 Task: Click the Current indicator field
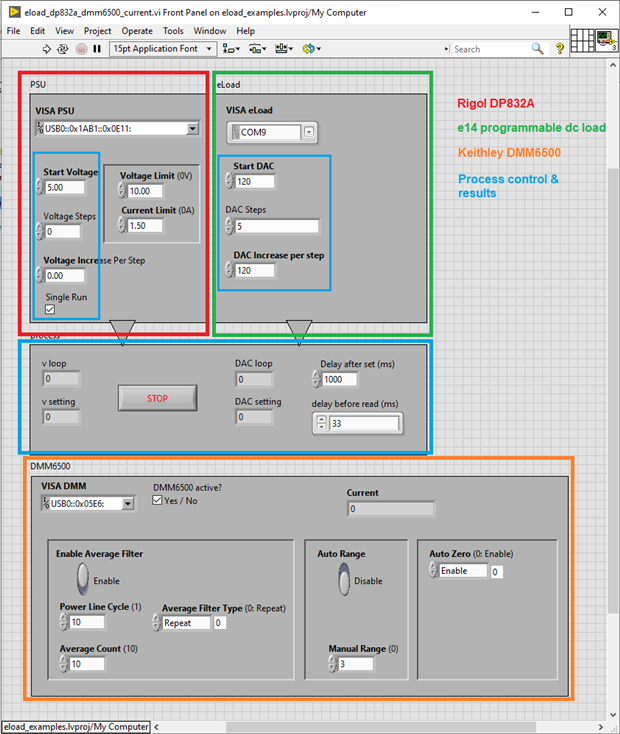point(391,509)
